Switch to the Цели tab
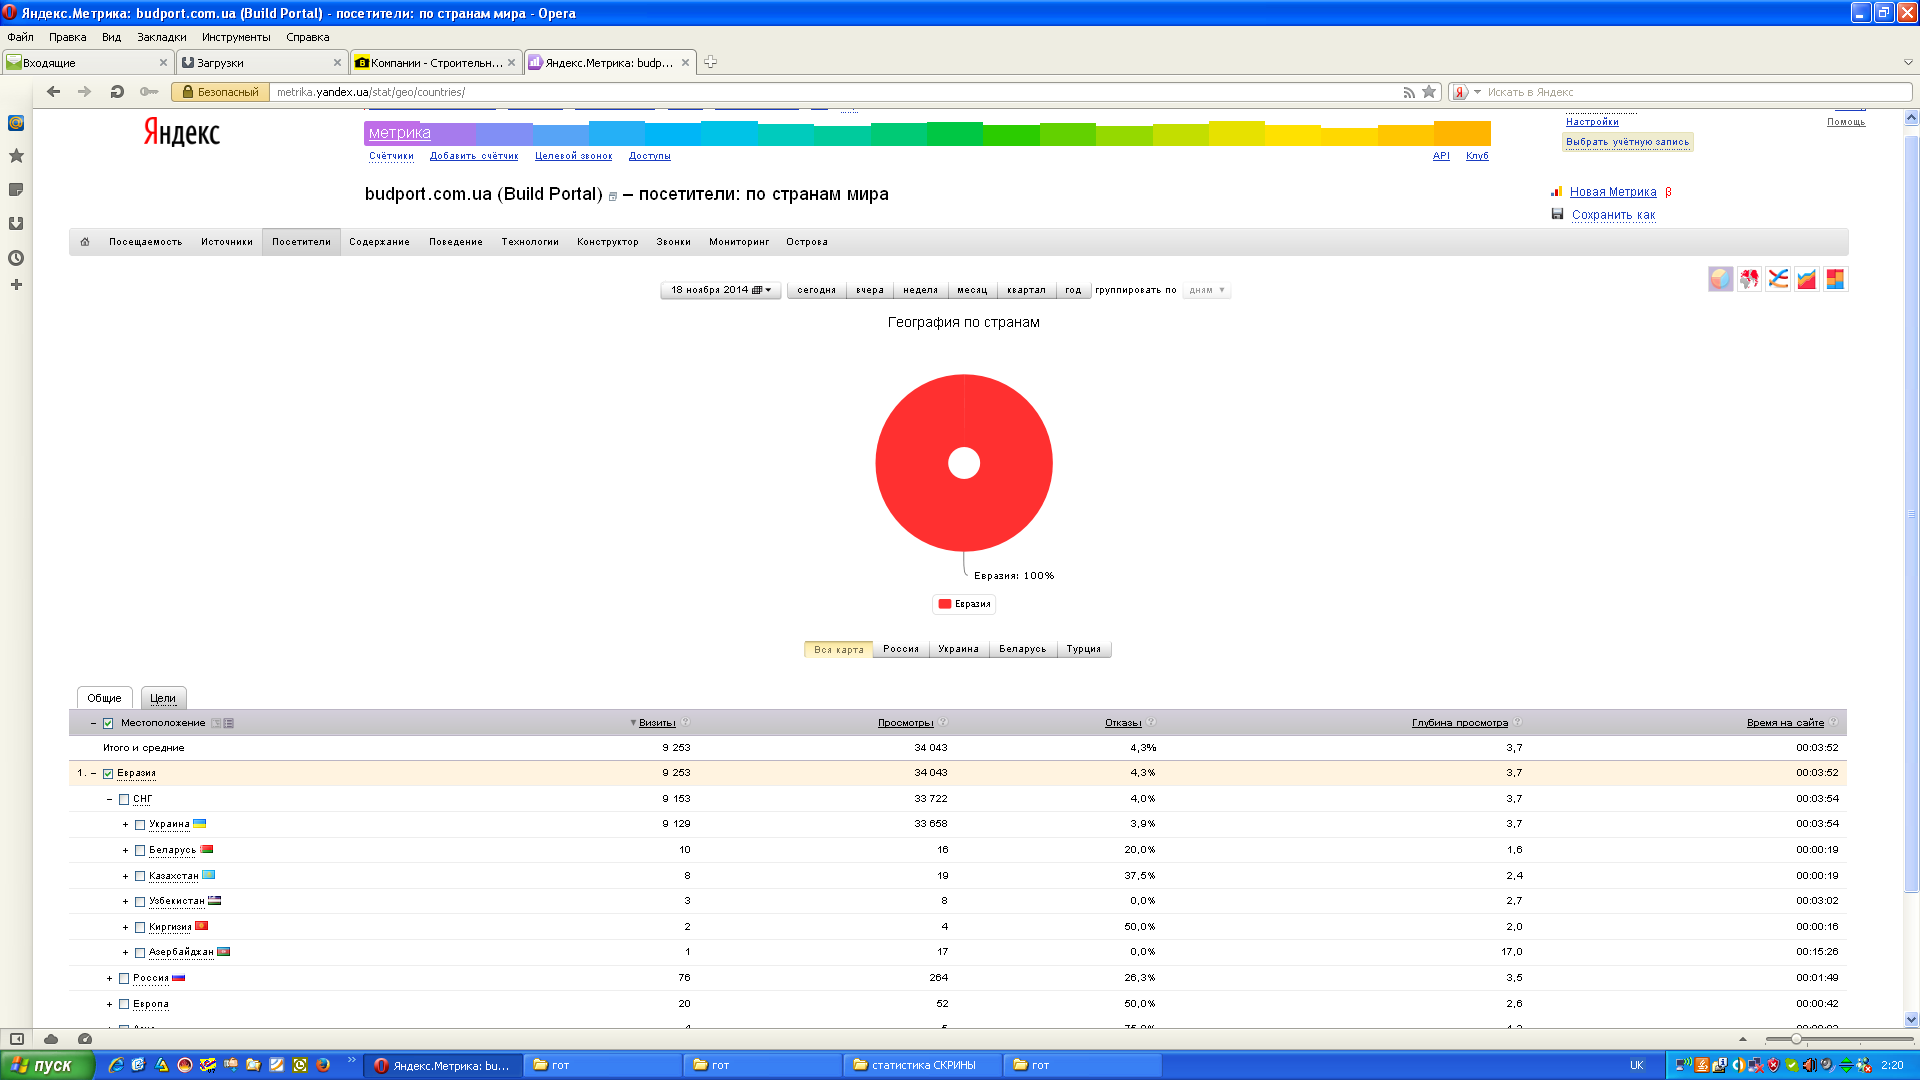Screen dimensions: 1920x1080 [x=163, y=698]
